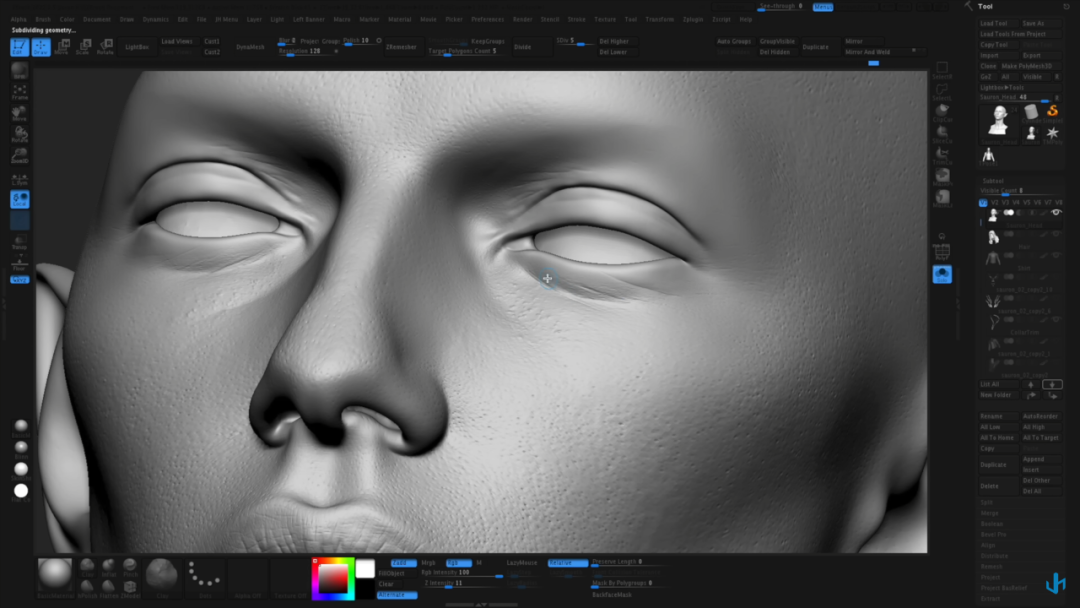Pick the Flatten brush shortcut icon
The height and width of the screenshot is (608, 1080).
tap(109, 588)
